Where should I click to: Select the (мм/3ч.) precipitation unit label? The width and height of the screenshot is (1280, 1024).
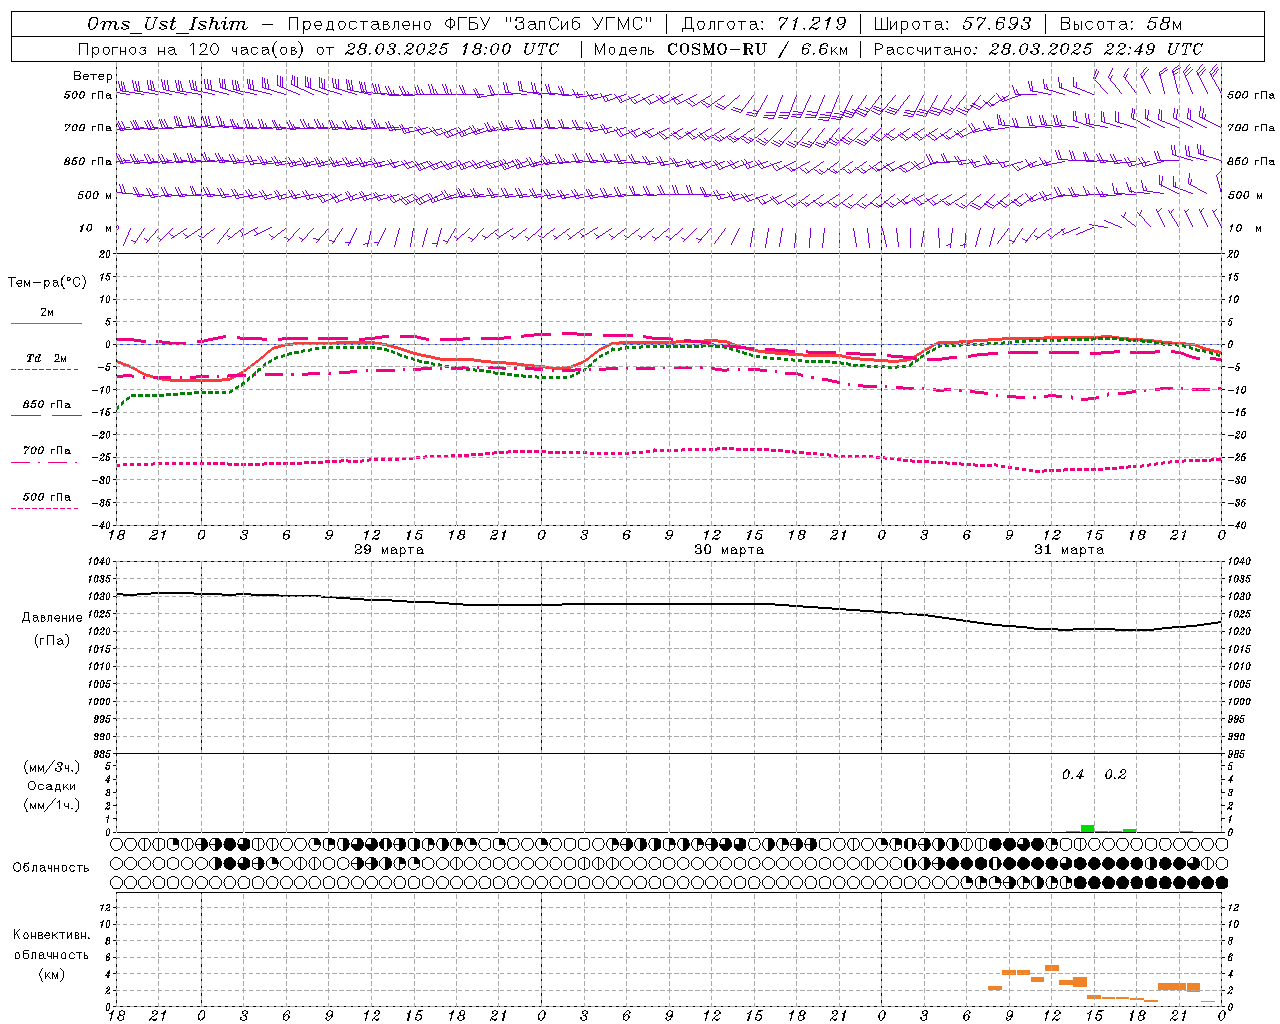point(51,768)
